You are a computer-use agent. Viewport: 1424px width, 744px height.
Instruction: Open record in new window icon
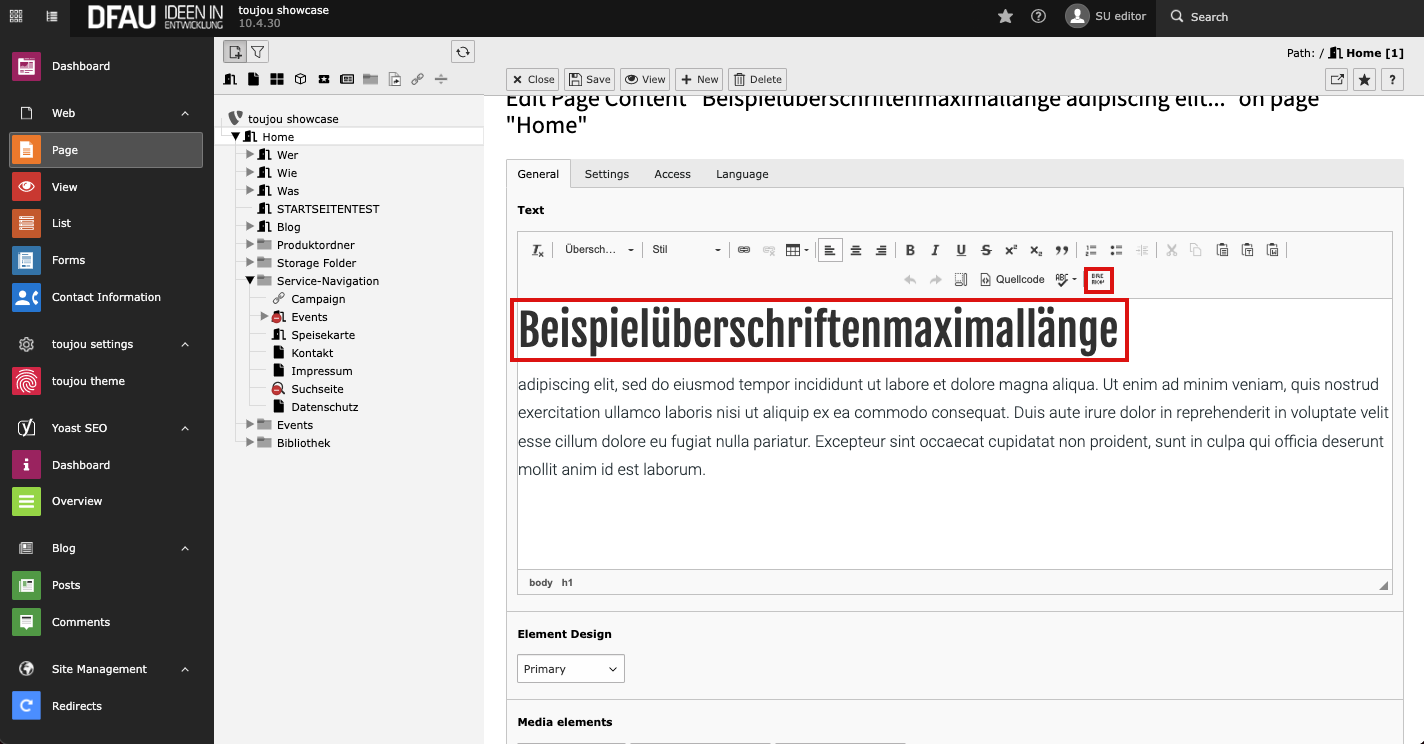coord(1337,79)
